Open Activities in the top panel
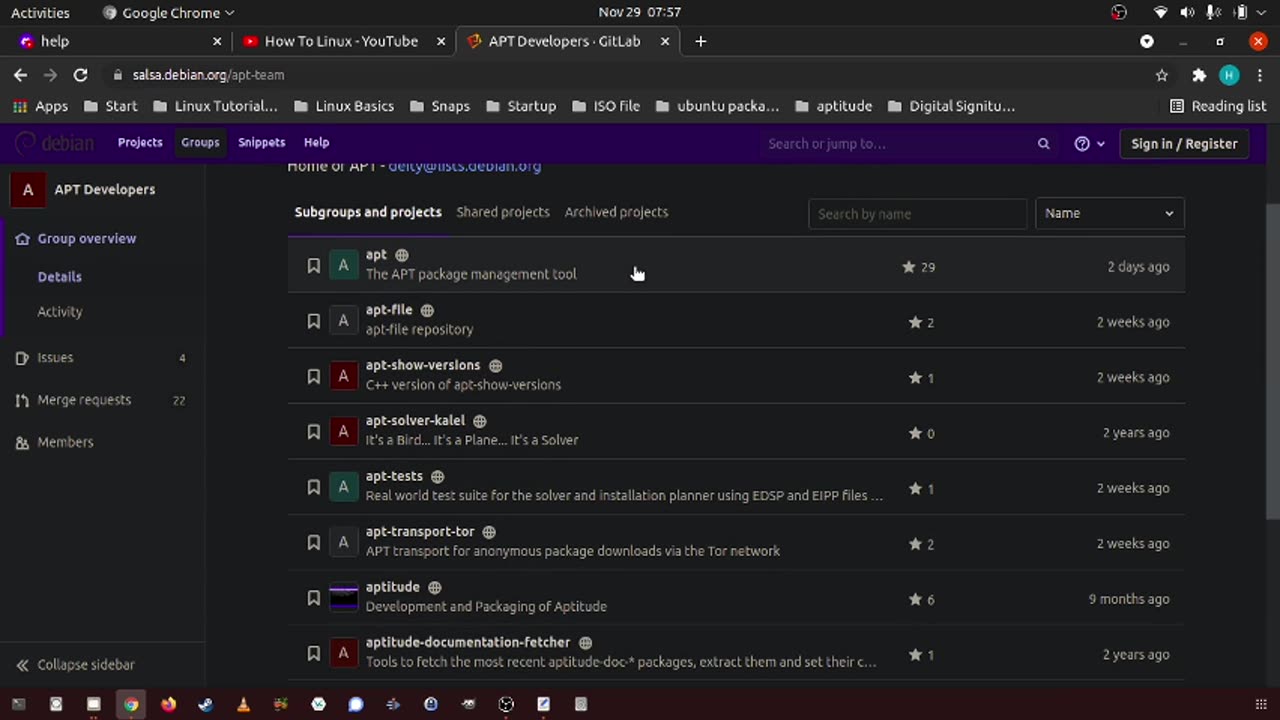Viewport: 1280px width, 720px height. coord(40,13)
